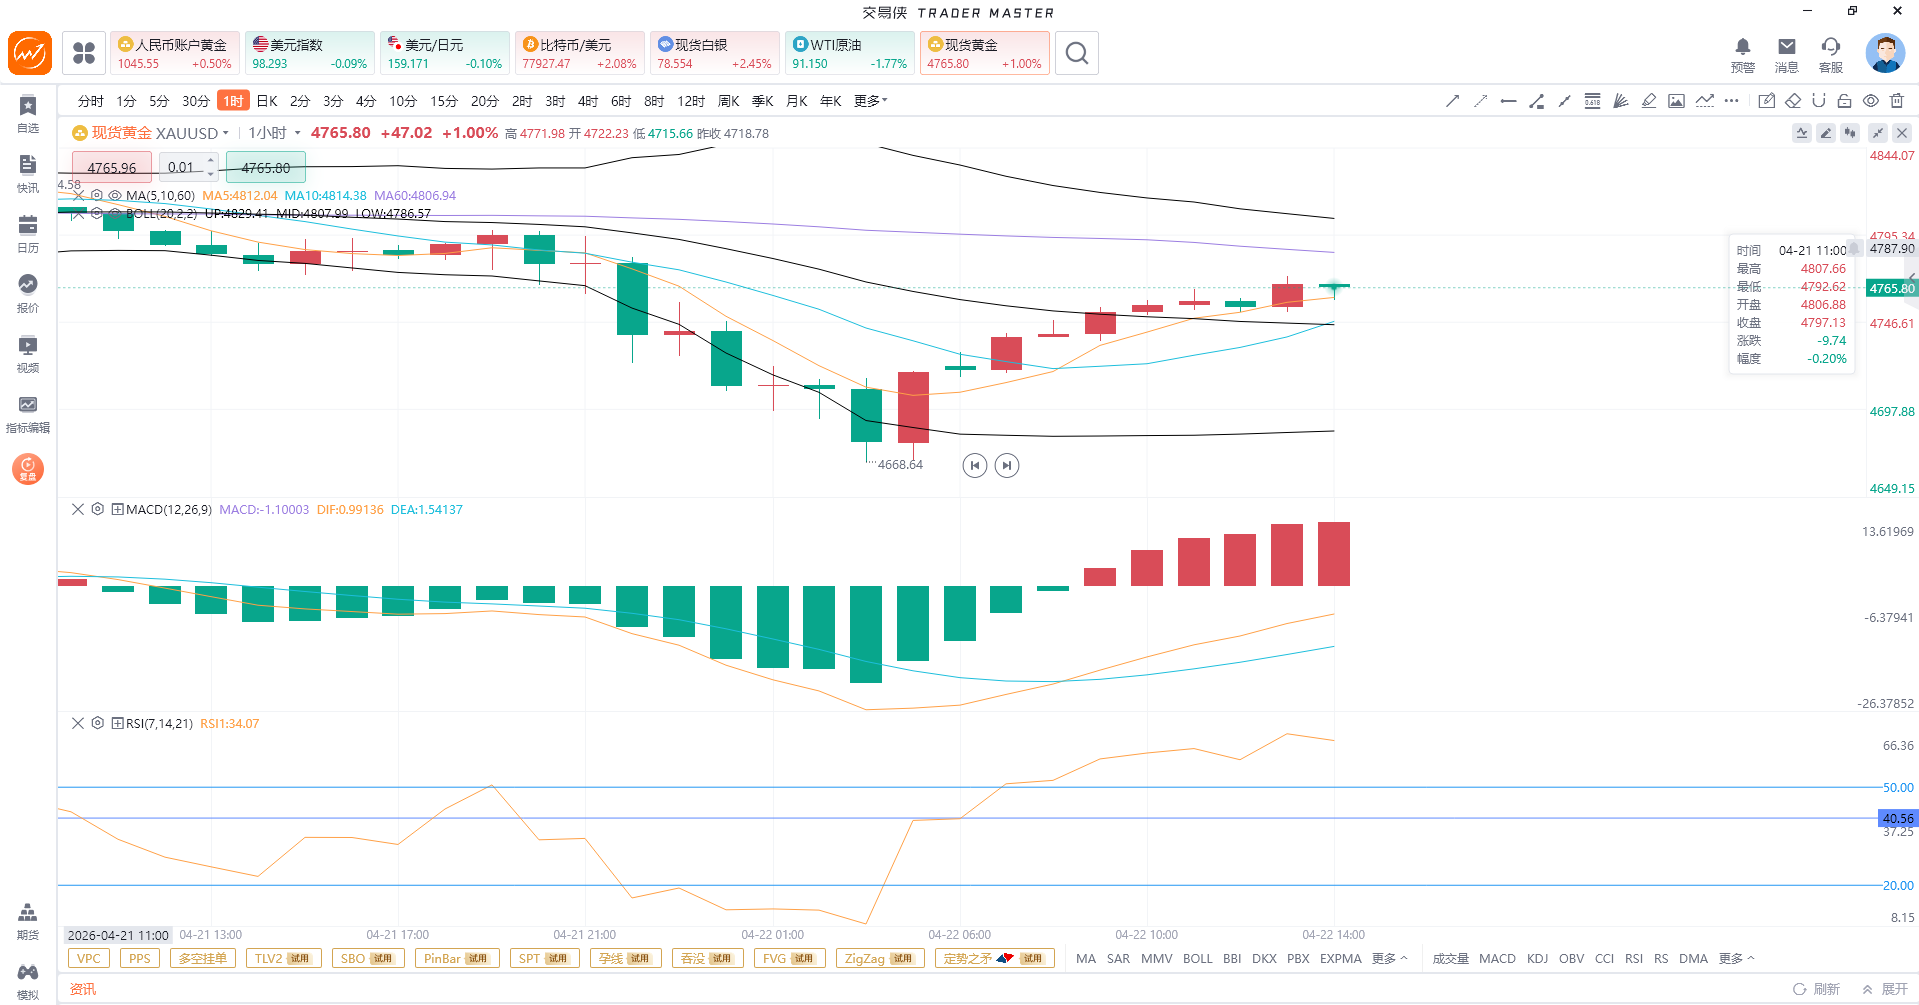Viewport: 1919px width, 1005px height.
Task: Open the 自选 watchlist sidebar icon
Action: pyautogui.click(x=28, y=113)
